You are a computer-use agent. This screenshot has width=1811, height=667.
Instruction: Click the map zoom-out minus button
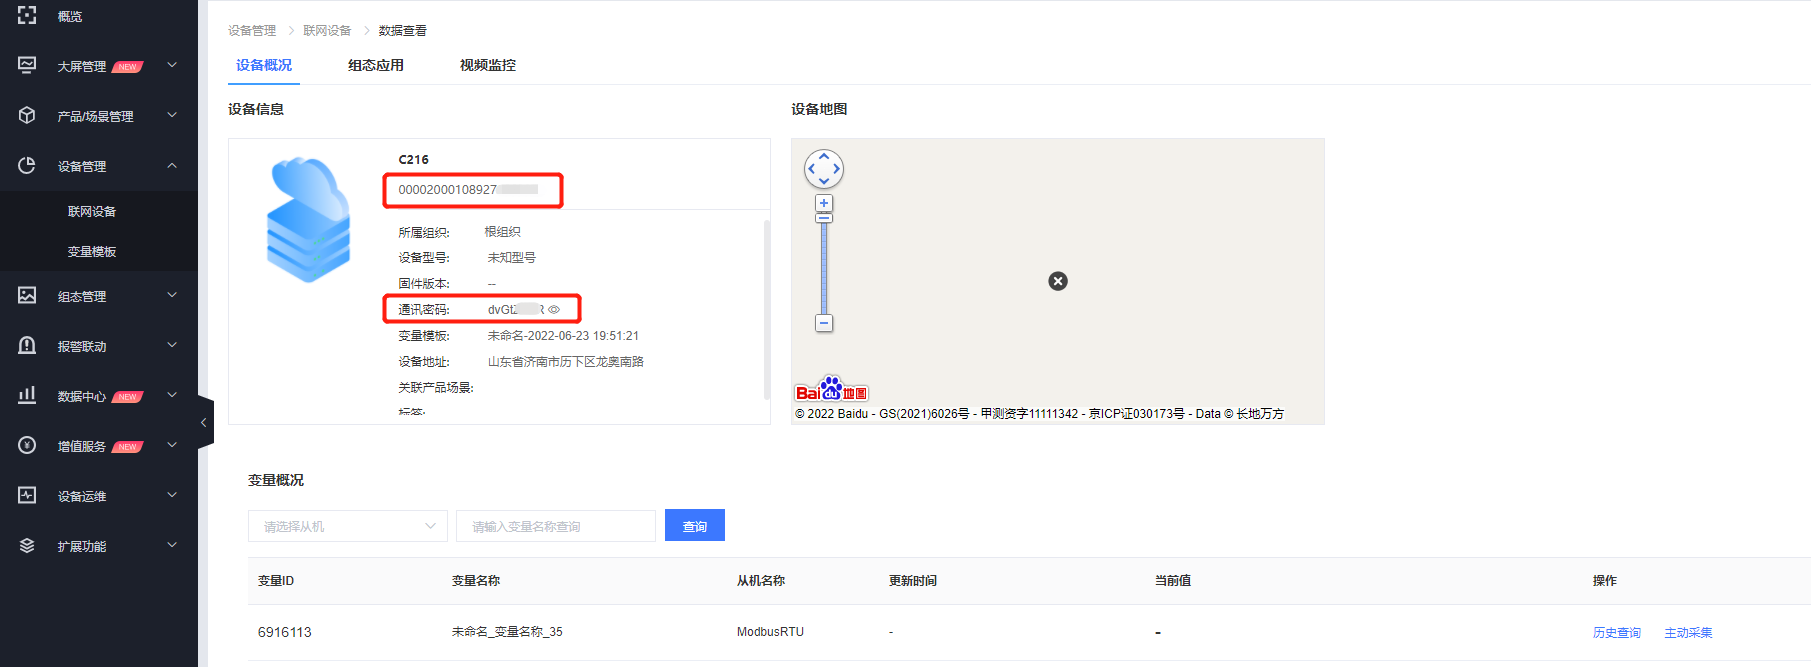[x=824, y=323]
